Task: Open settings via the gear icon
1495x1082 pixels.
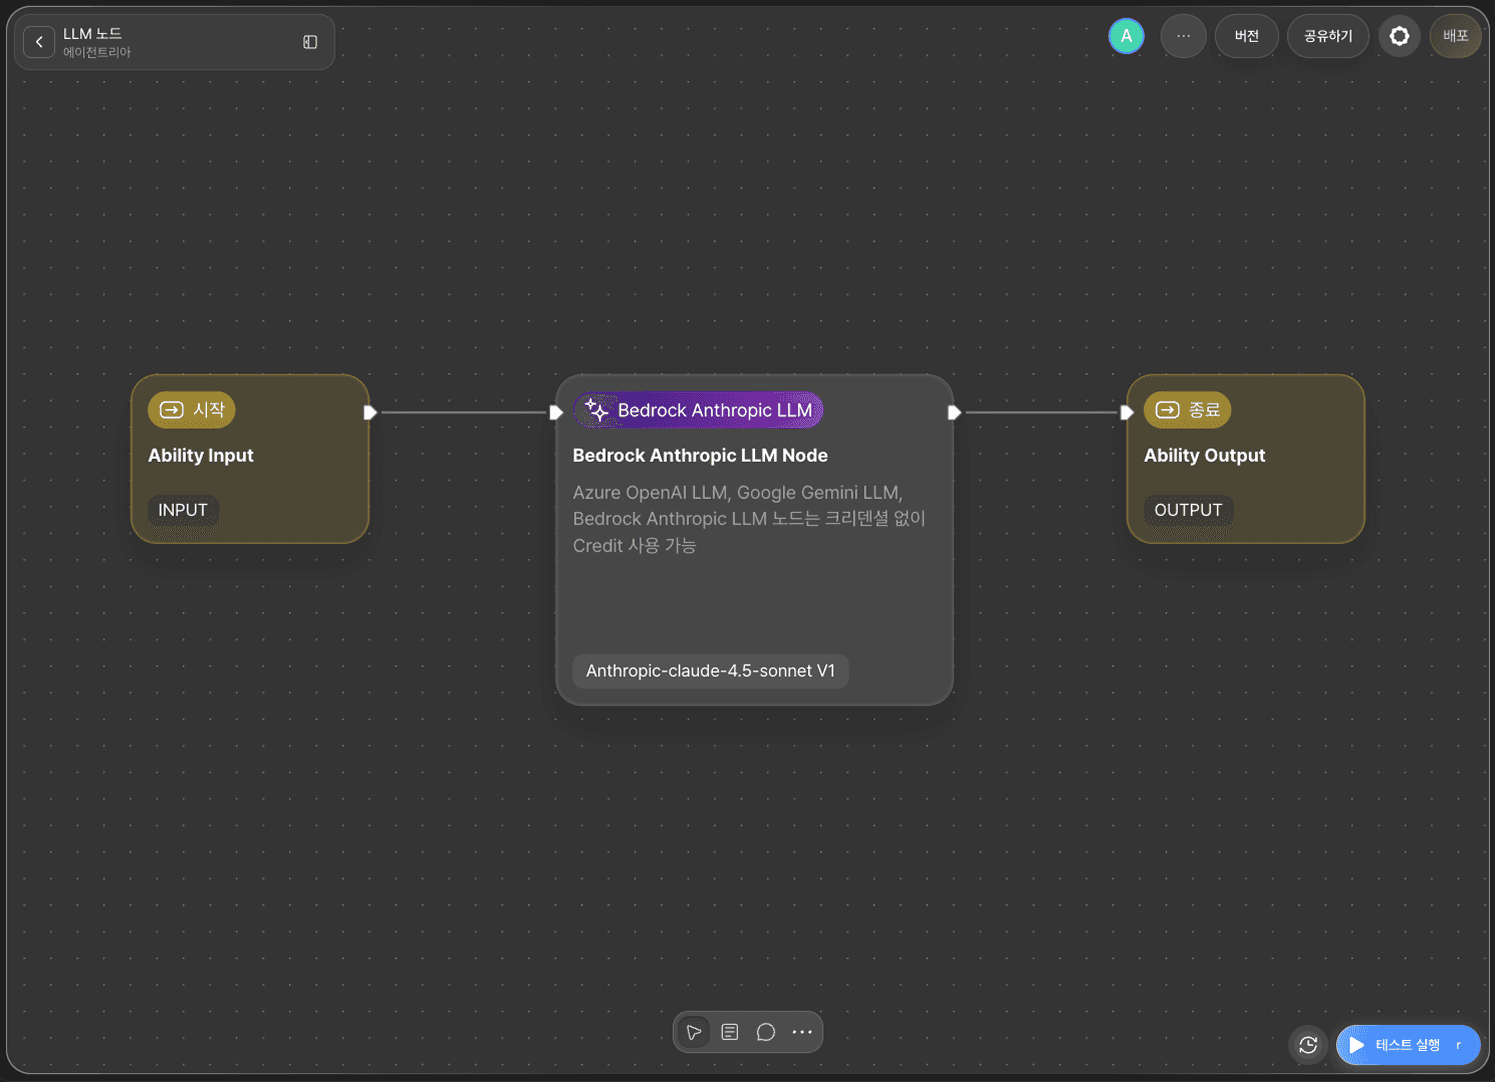Action: pos(1399,36)
